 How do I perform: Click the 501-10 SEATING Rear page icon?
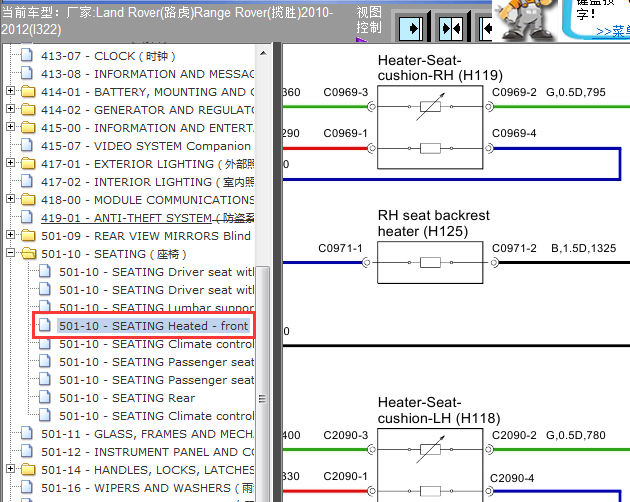coord(45,397)
